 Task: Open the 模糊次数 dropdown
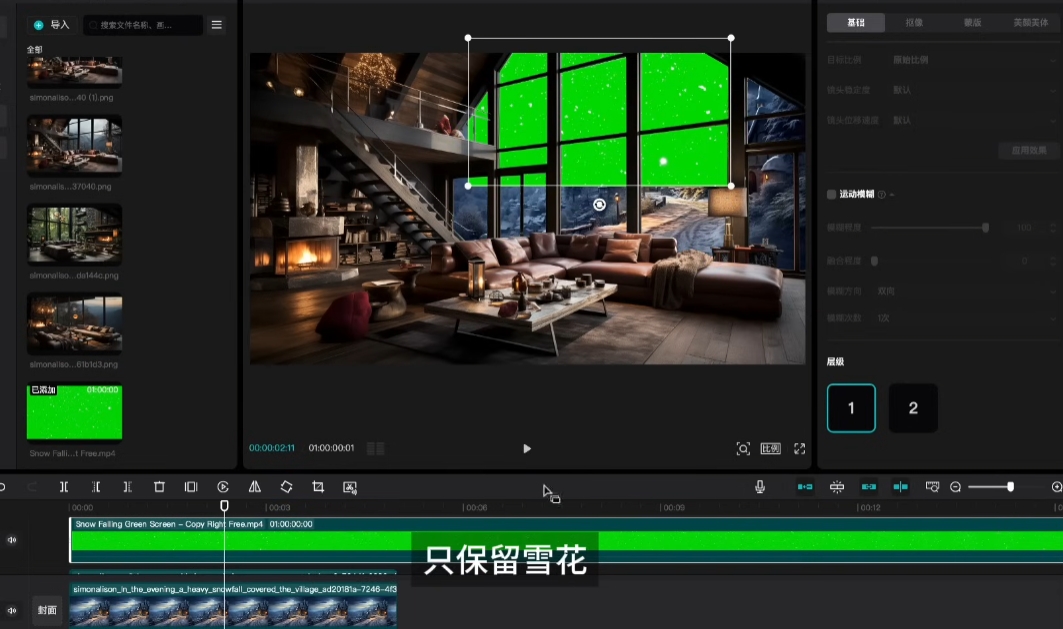tap(965, 317)
